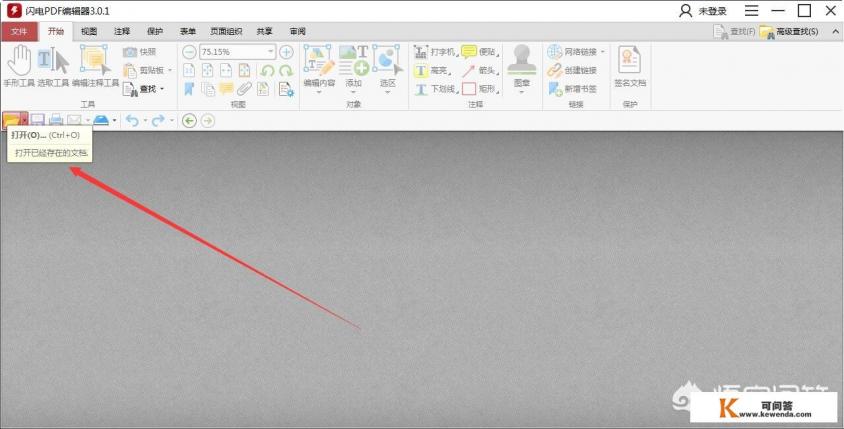
Task: Click the zoom in plus button
Action: [286, 52]
